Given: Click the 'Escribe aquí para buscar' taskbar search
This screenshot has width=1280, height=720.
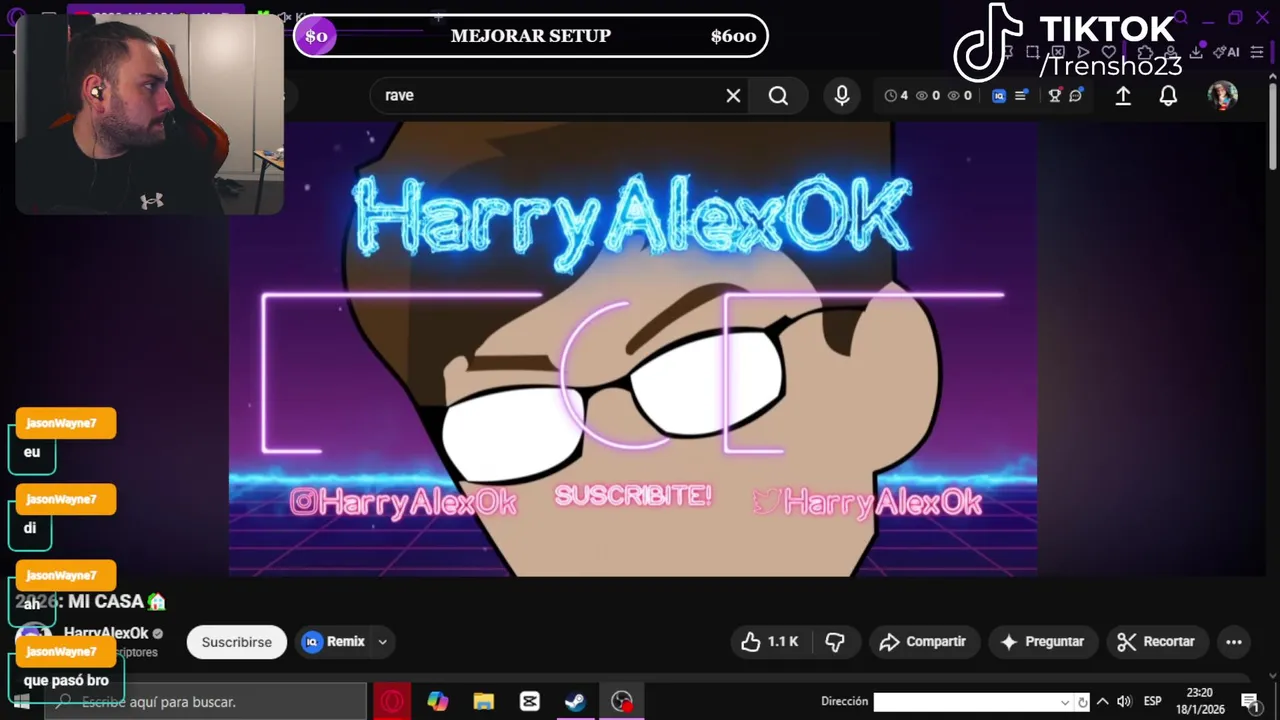Looking at the screenshot, I should coord(206,702).
